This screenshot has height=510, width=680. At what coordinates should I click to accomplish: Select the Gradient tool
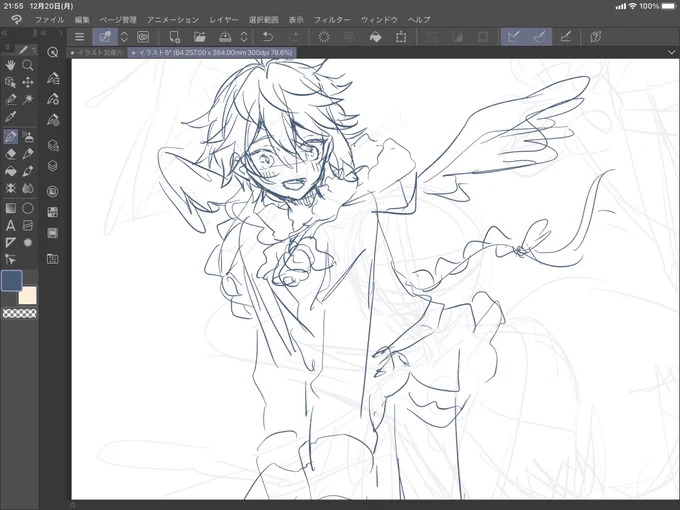pos(10,209)
